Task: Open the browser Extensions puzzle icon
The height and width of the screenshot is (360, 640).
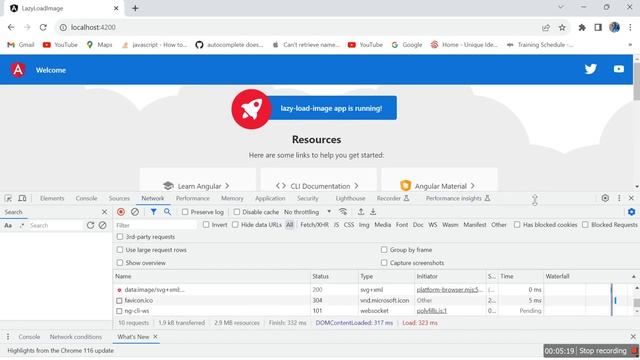Action: [582, 27]
